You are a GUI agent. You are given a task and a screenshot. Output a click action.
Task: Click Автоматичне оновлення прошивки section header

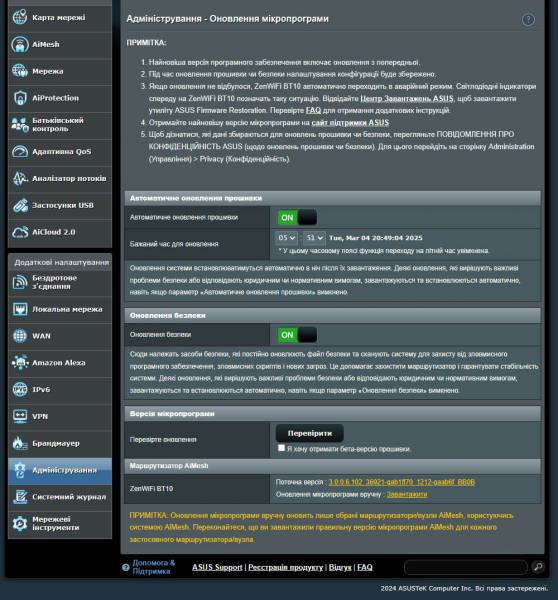point(332,198)
